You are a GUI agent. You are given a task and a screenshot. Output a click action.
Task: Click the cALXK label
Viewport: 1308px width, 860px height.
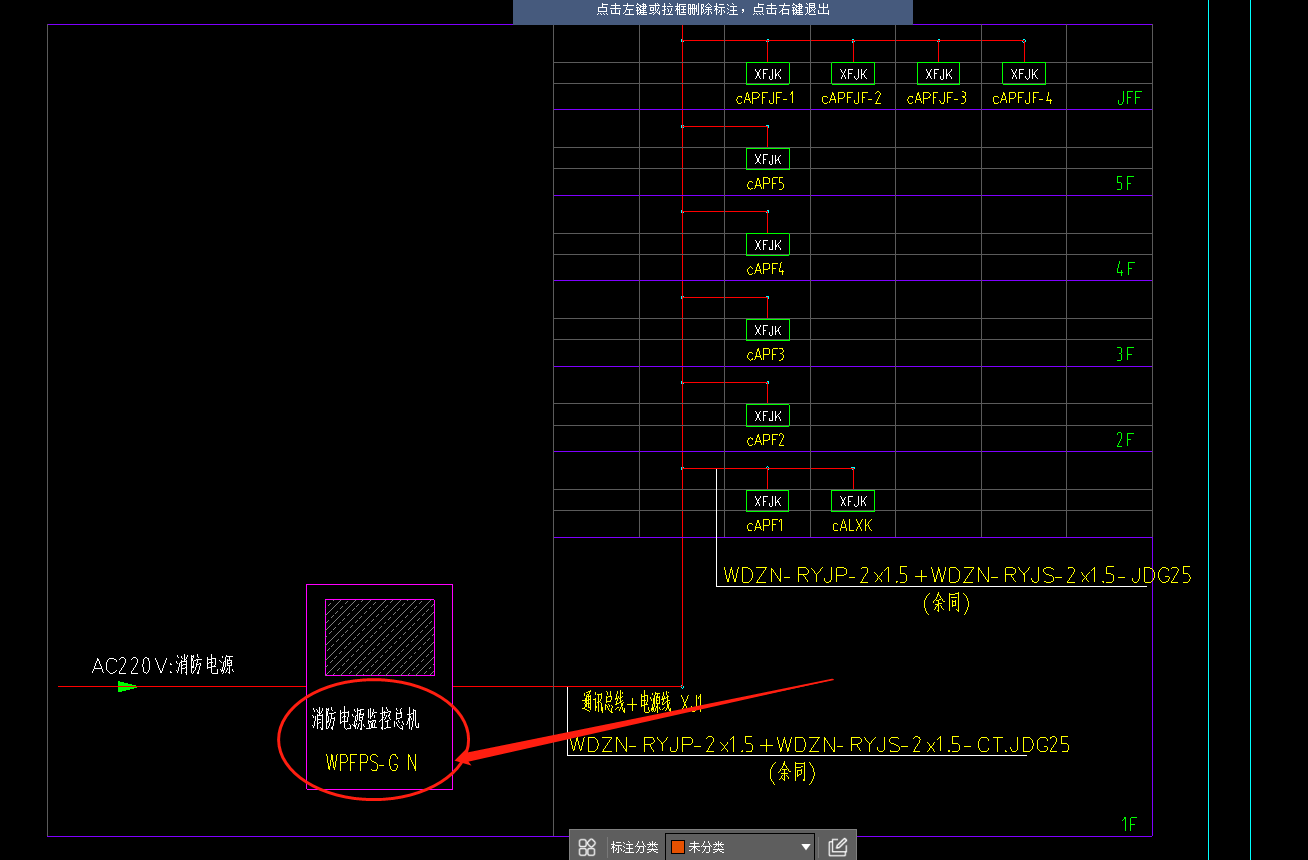pos(852,526)
